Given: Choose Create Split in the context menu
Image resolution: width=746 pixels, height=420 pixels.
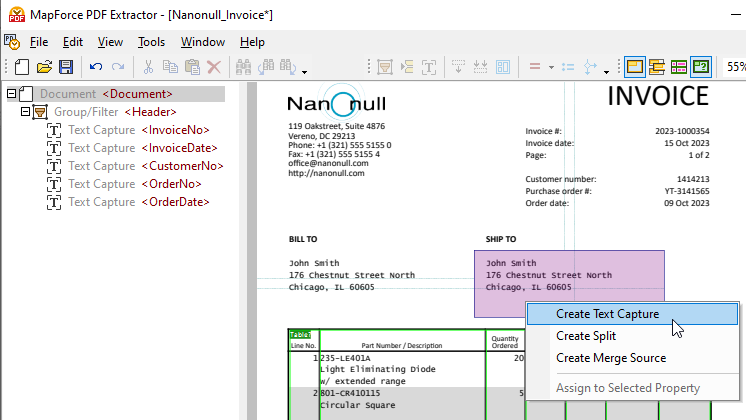Looking at the screenshot, I should [x=586, y=336].
